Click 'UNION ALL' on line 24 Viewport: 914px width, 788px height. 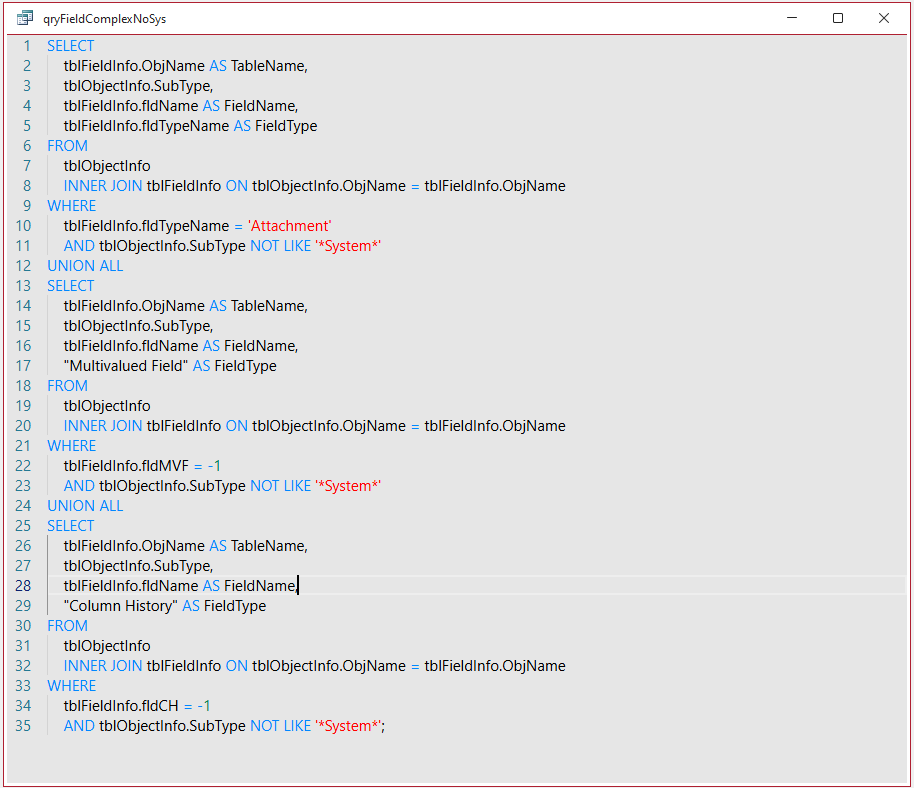[x=85, y=506]
